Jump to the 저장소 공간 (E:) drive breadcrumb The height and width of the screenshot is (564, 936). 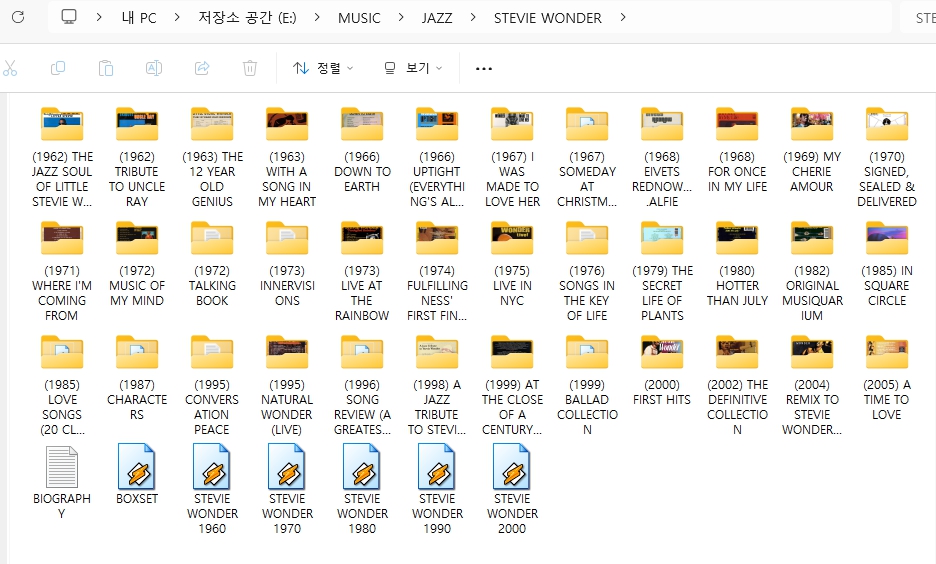pyautogui.click(x=246, y=18)
